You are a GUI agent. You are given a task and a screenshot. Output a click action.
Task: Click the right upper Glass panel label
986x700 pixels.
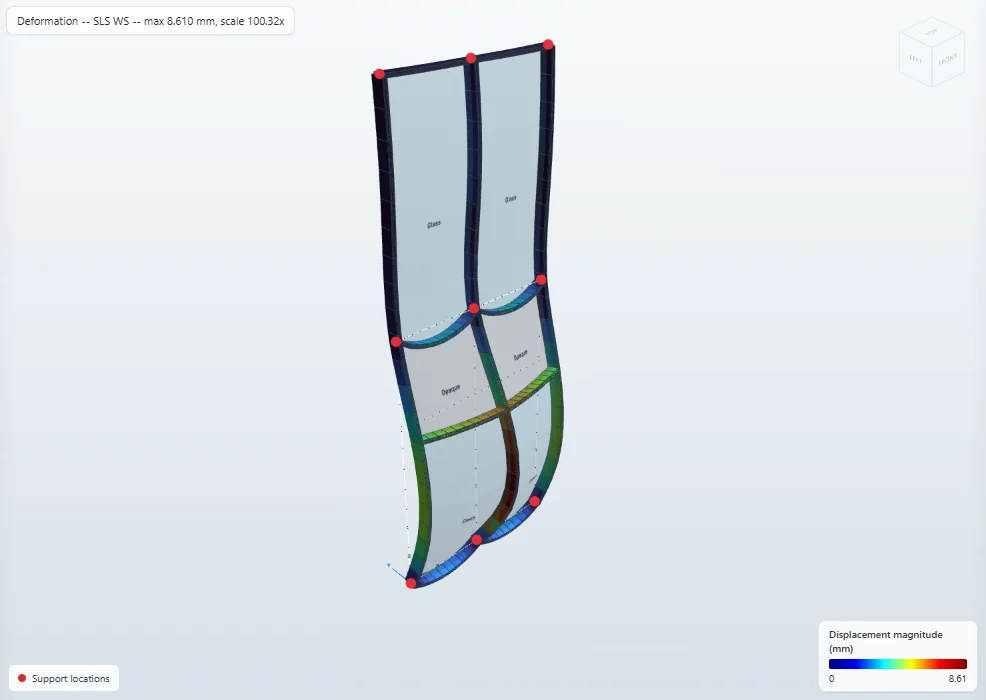pos(511,199)
